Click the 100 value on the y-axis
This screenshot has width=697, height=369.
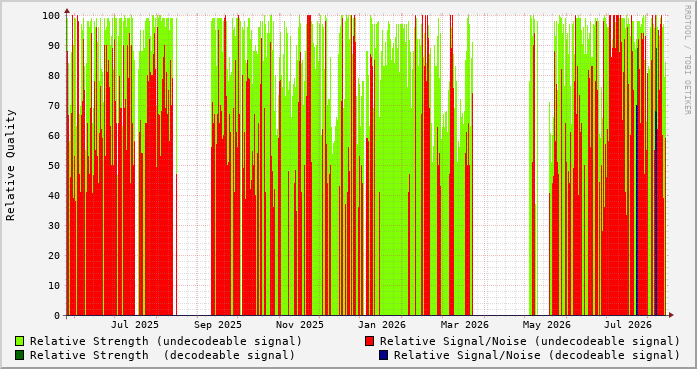(51, 16)
